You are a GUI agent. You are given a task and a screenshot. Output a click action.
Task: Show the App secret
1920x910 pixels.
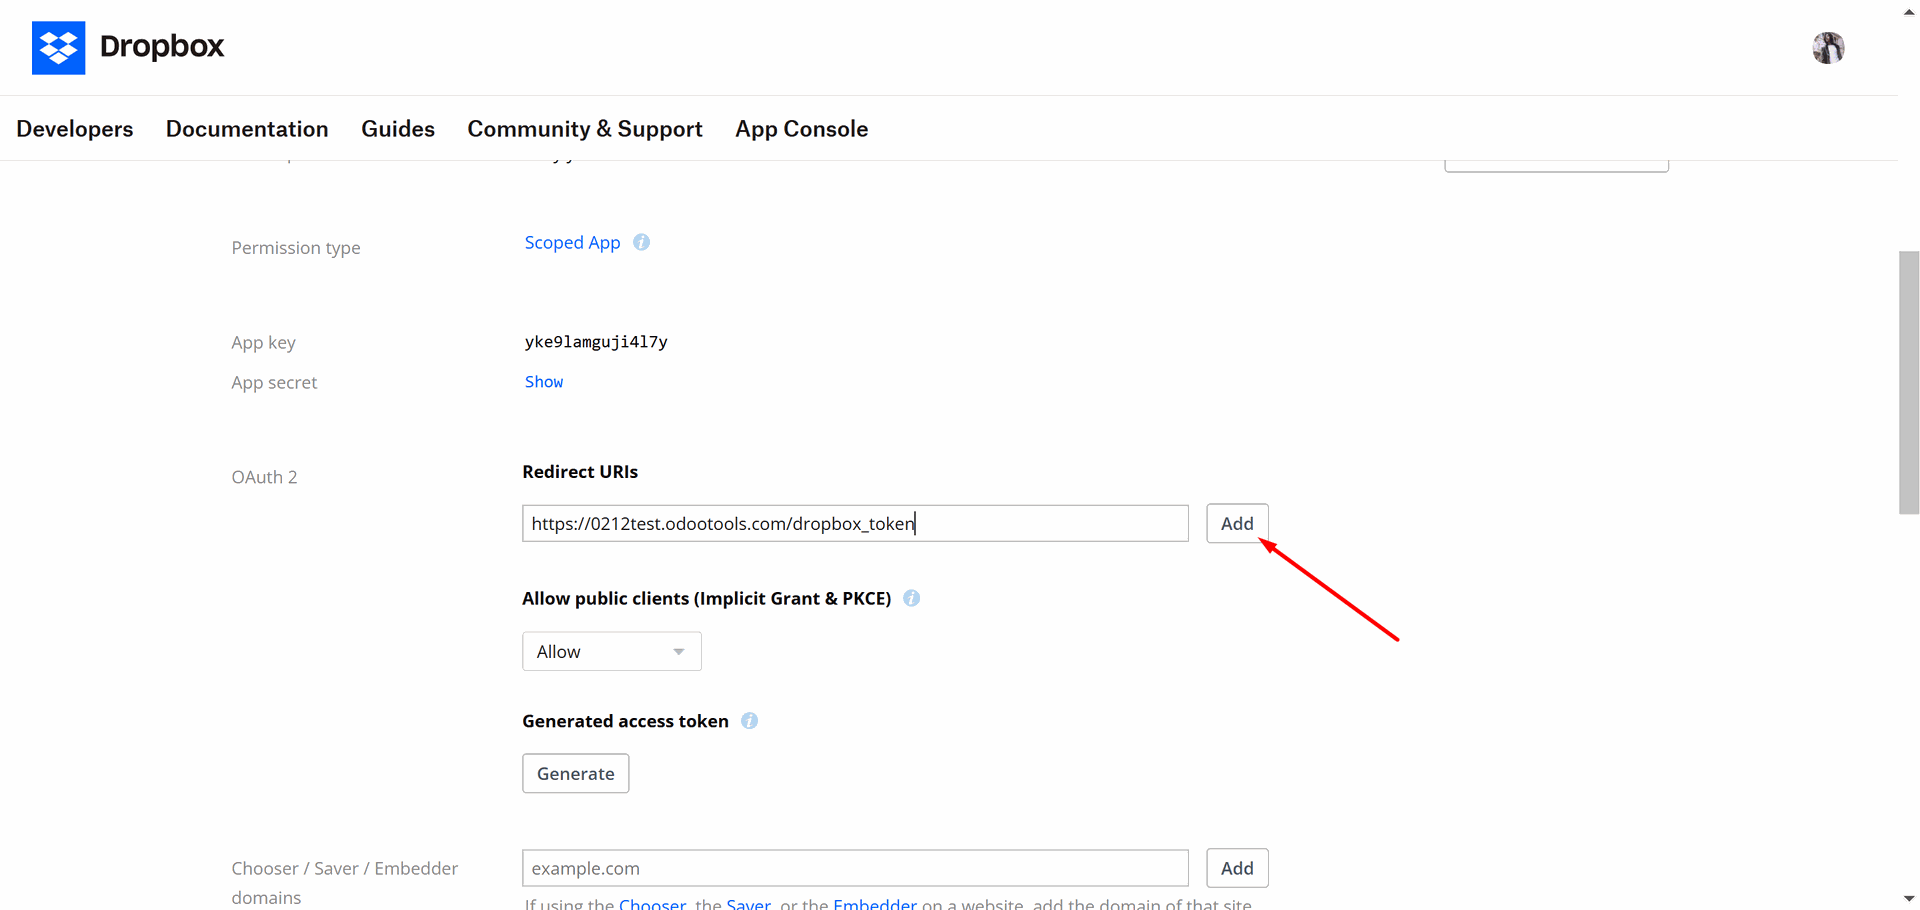click(x=544, y=382)
